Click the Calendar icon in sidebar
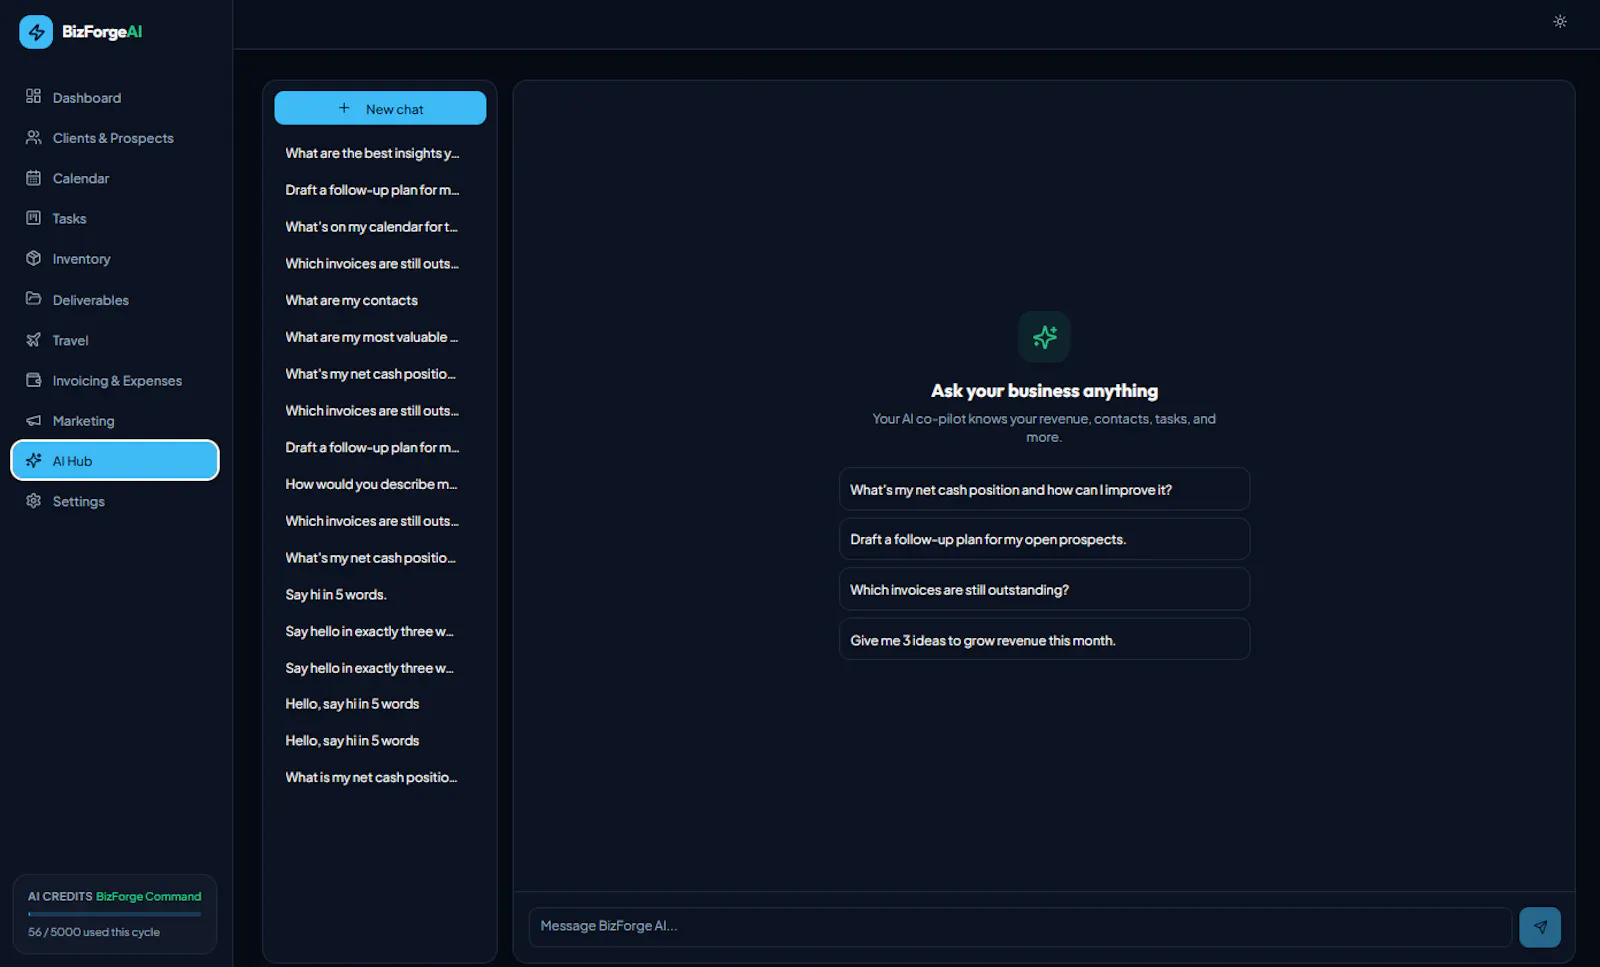Image resolution: width=1600 pixels, height=967 pixels. (33, 178)
